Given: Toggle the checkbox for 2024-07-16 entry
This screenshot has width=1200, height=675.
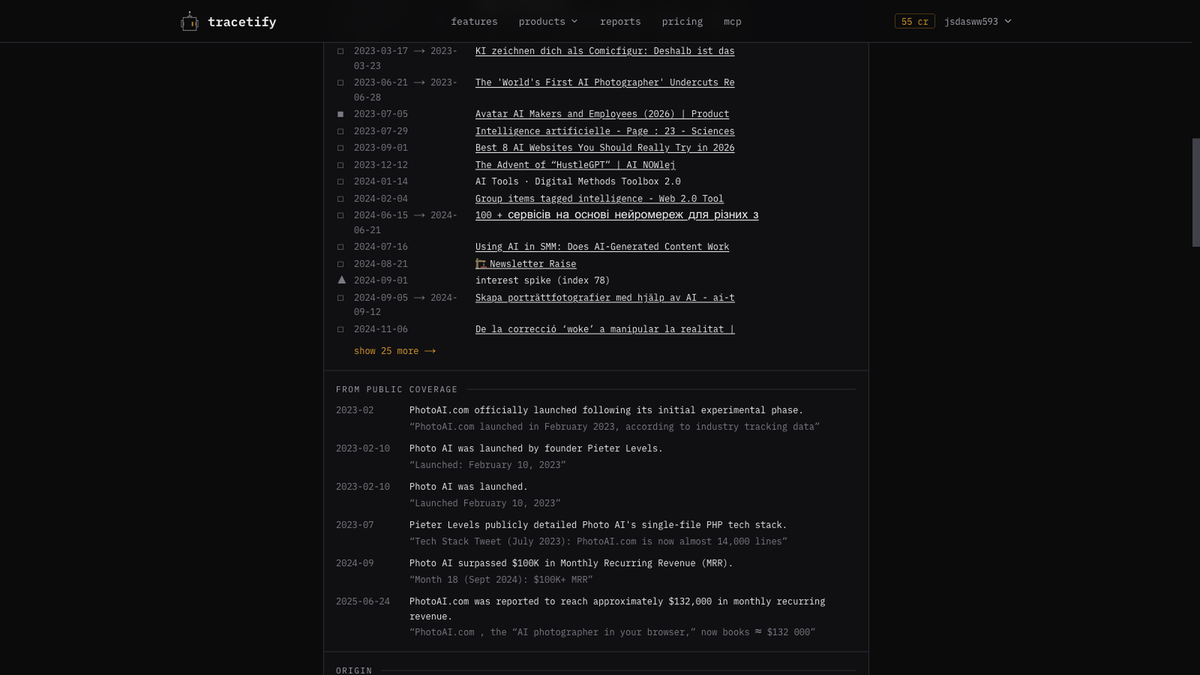Looking at the screenshot, I should pyautogui.click(x=341, y=247).
